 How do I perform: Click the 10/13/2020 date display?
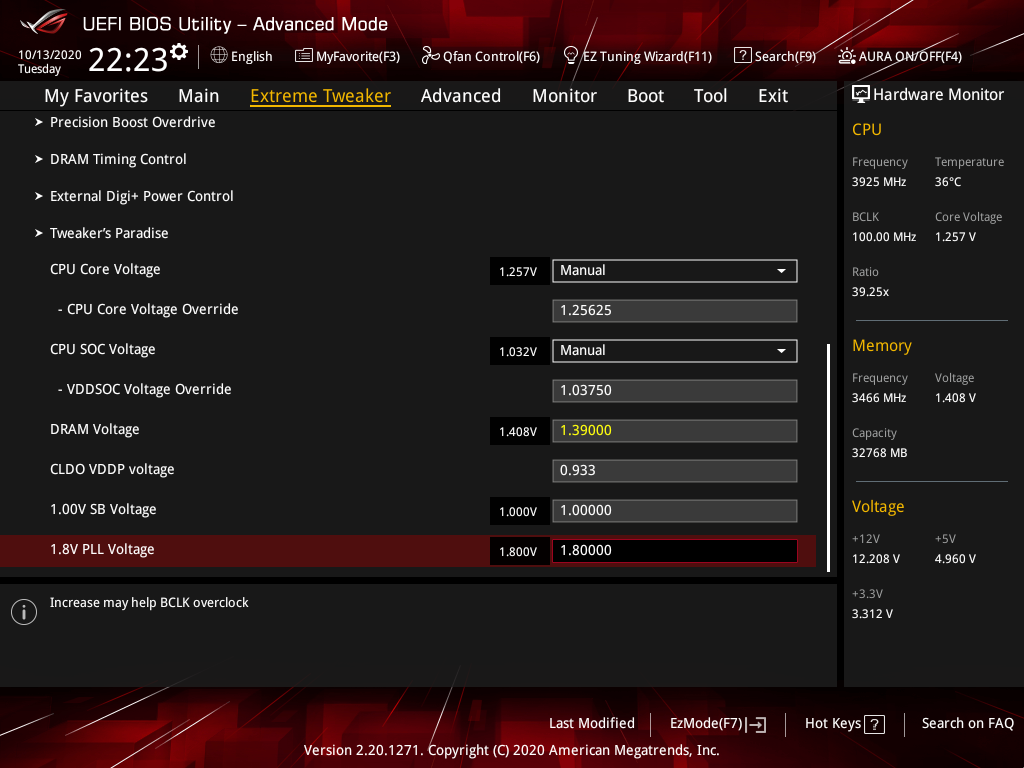(x=50, y=55)
